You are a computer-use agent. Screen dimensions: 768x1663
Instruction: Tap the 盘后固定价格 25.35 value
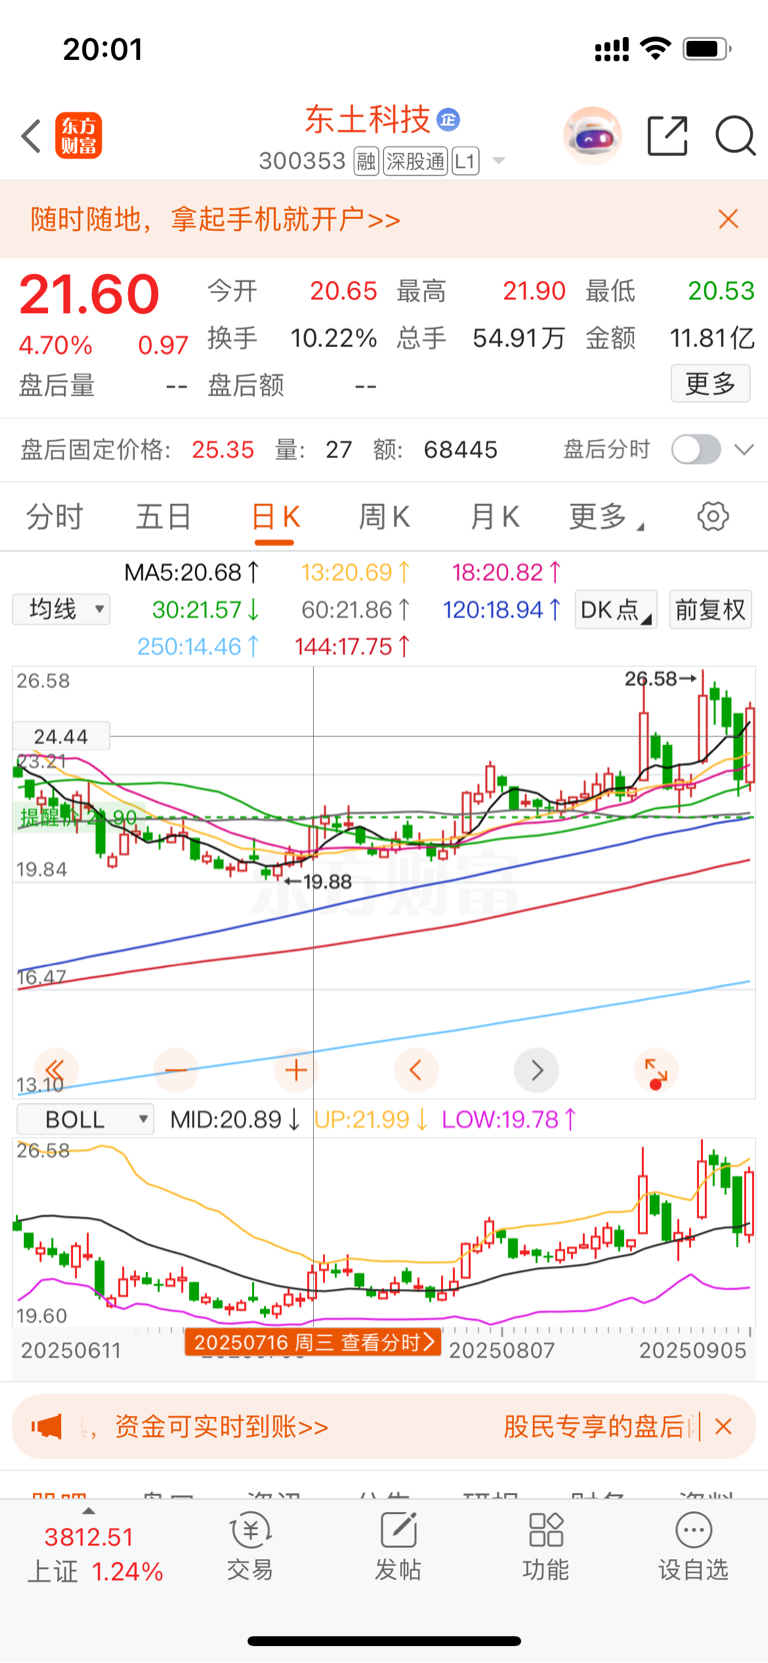click(x=223, y=450)
